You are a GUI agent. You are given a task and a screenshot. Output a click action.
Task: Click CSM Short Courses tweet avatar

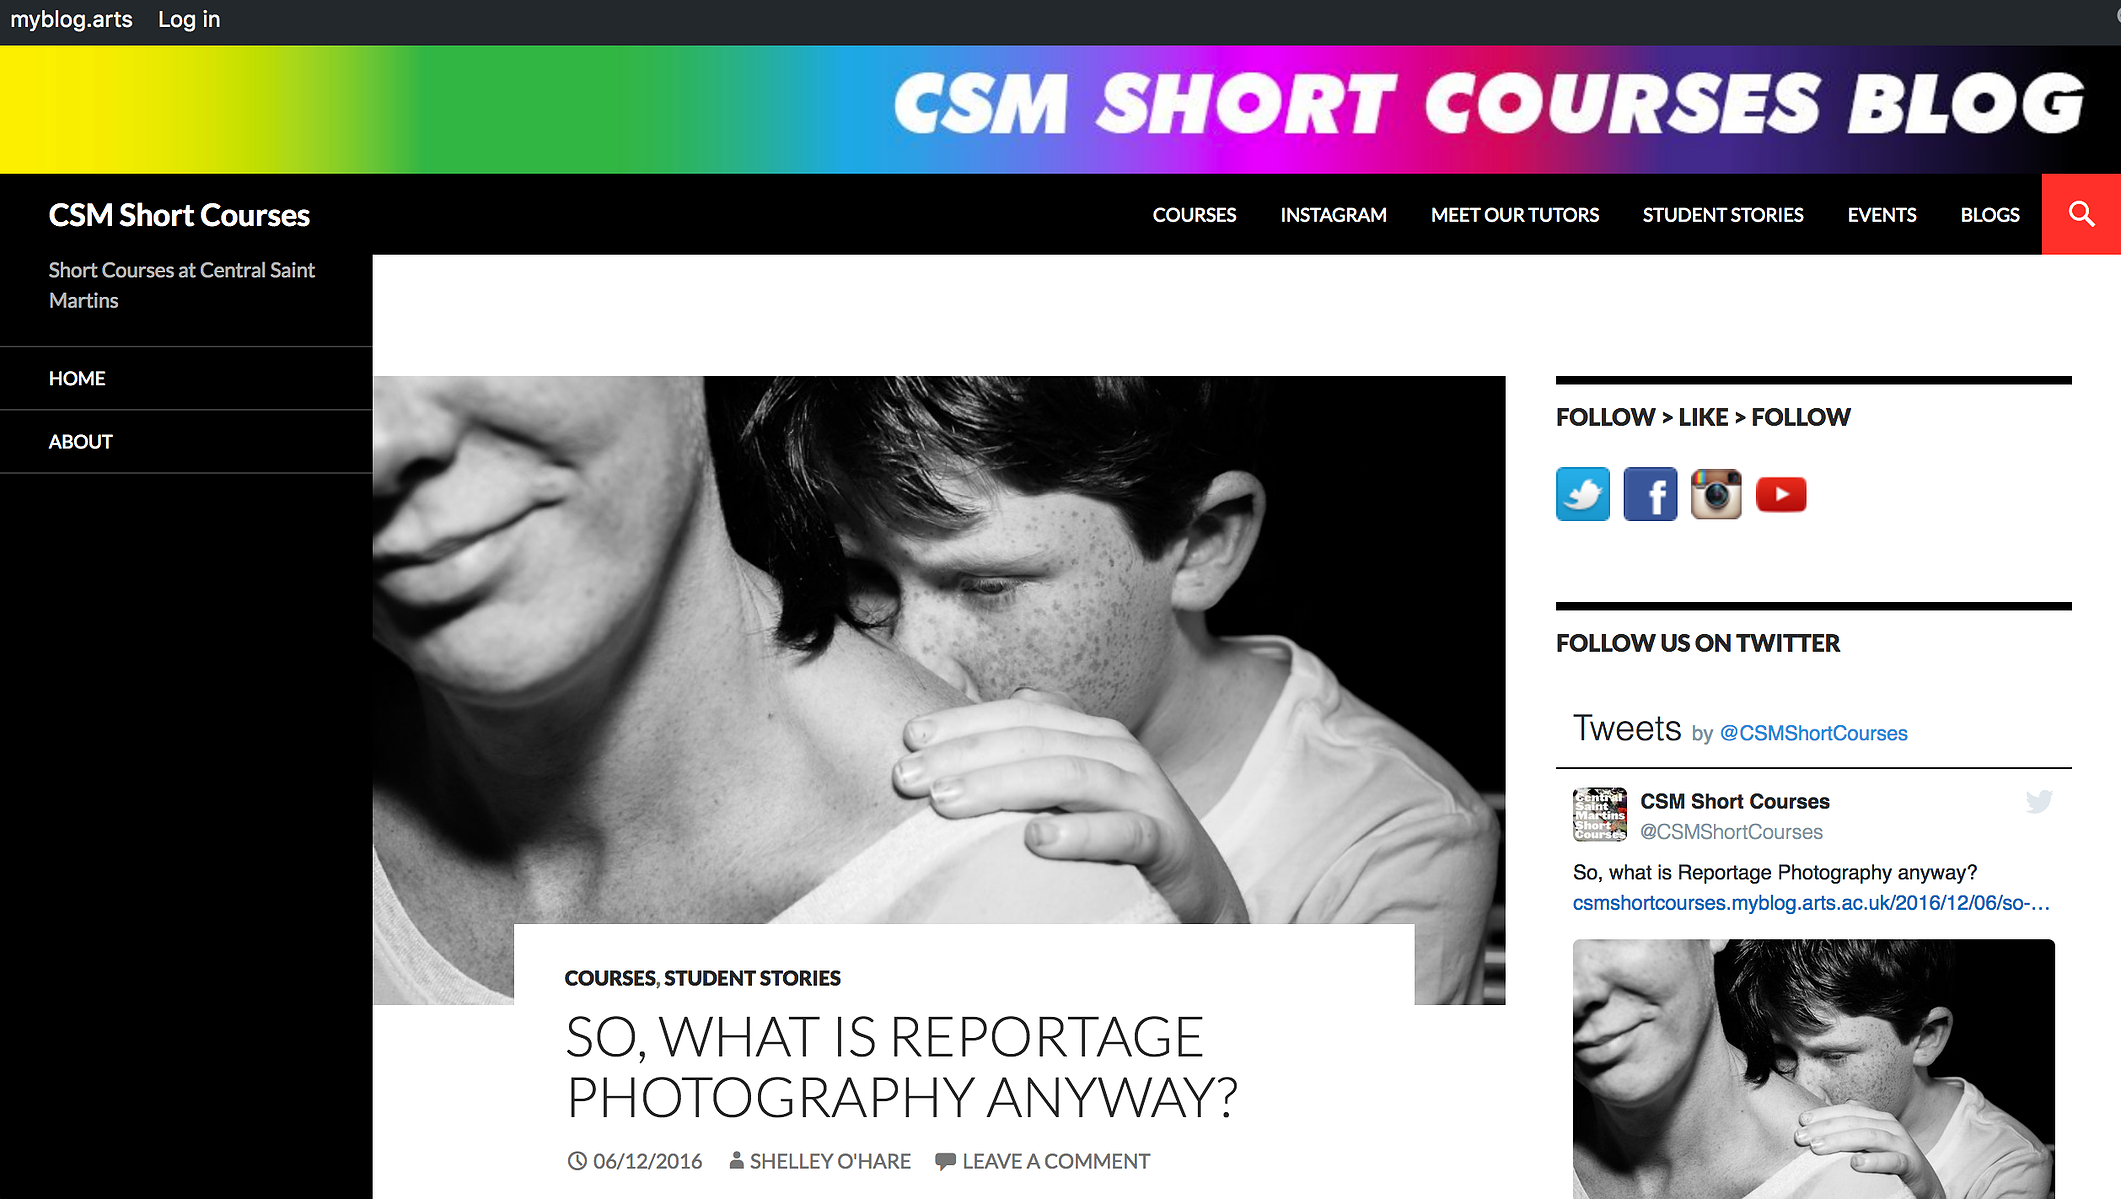pyautogui.click(x=1600, y=814)
